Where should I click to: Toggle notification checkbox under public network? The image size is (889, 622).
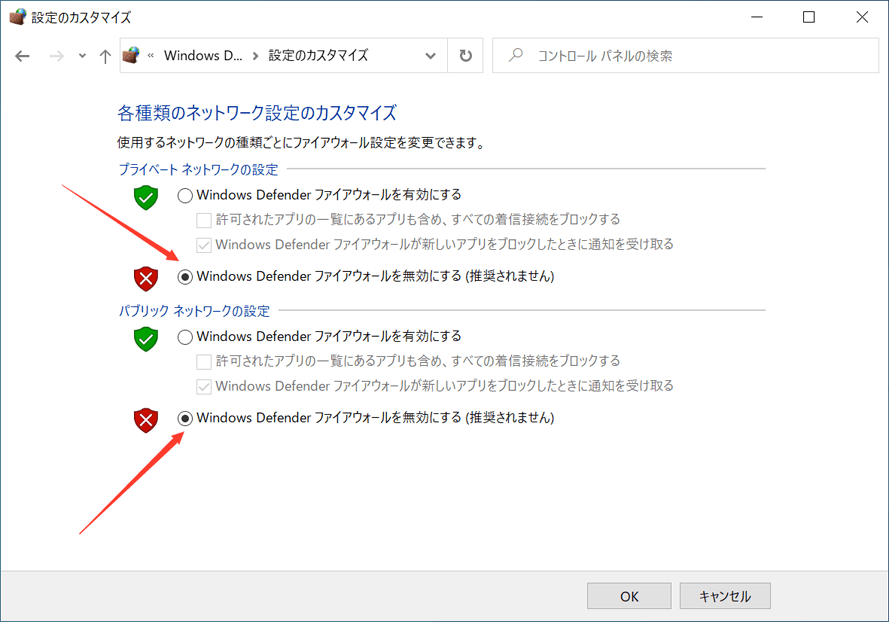click(x=204, y=387)
